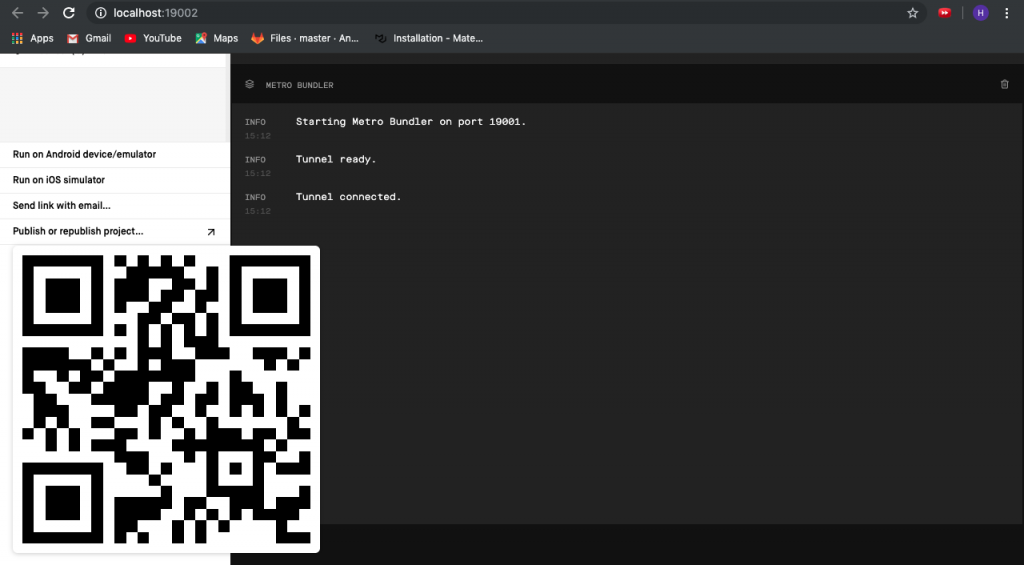Screen dimensions: 1024x565
Task: Open the Apps bookmark shortcut
Action: [x=33, y=39]
